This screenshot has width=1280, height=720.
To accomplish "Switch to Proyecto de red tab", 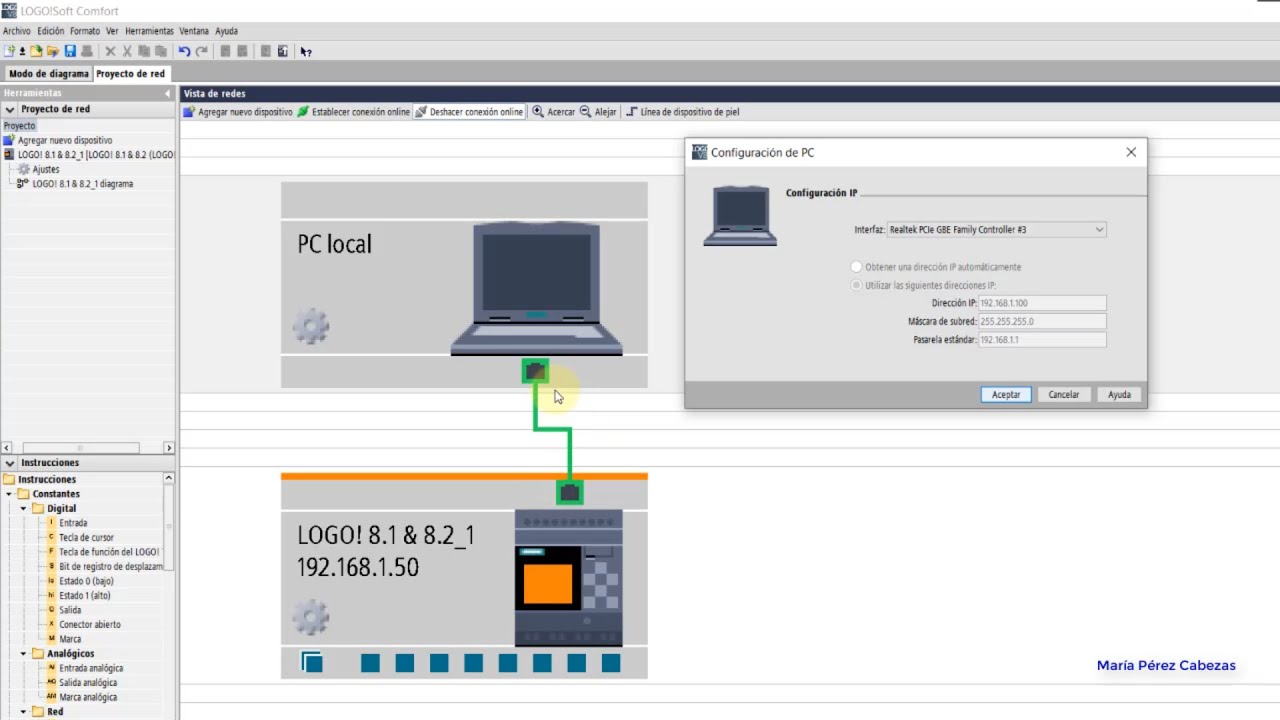I will point(130,74).
